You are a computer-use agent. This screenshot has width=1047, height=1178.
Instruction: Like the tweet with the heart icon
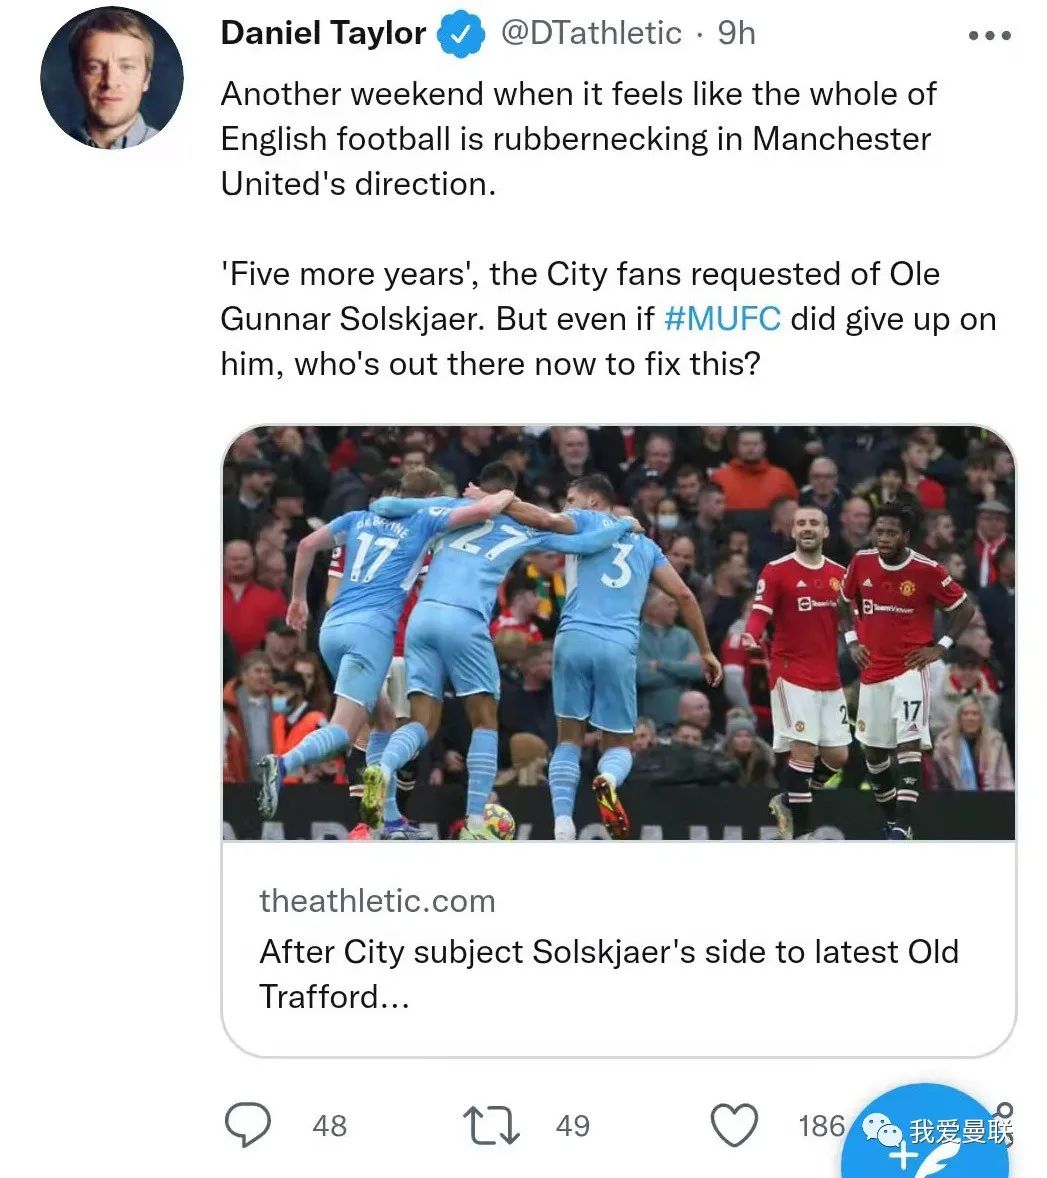click(x=733, y=1124)
